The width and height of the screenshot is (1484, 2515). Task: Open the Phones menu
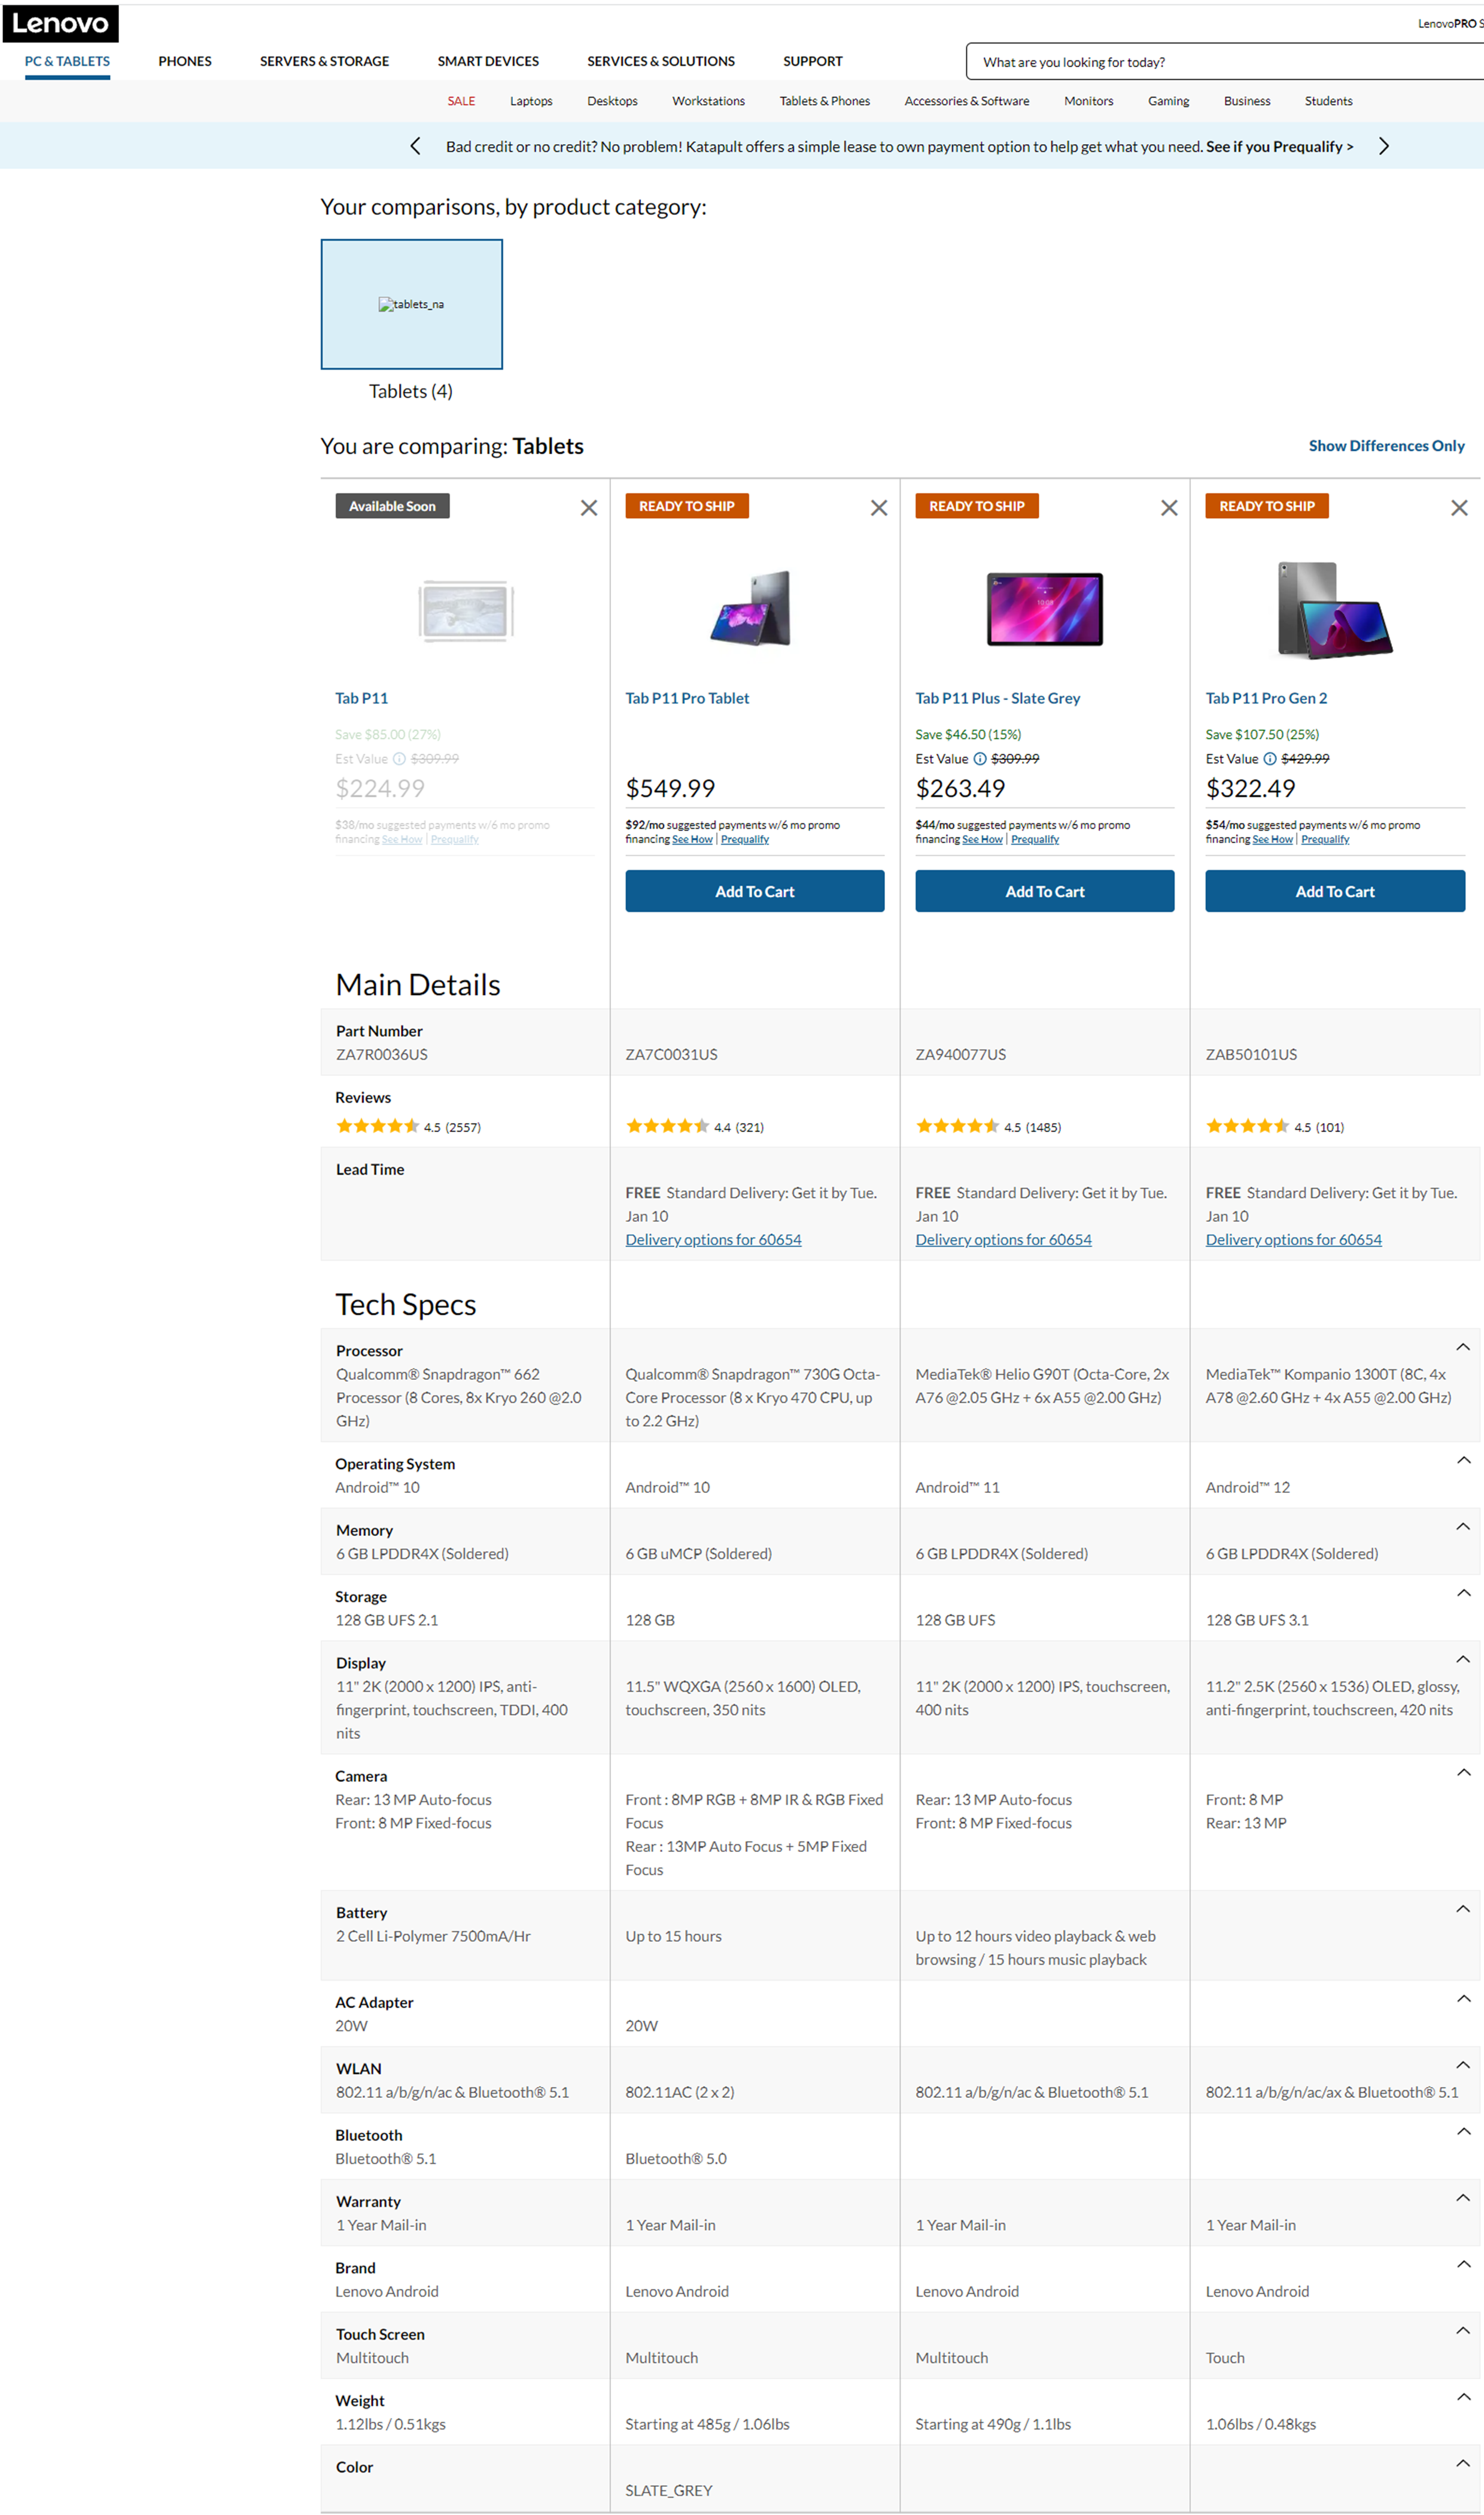point(185,61)
